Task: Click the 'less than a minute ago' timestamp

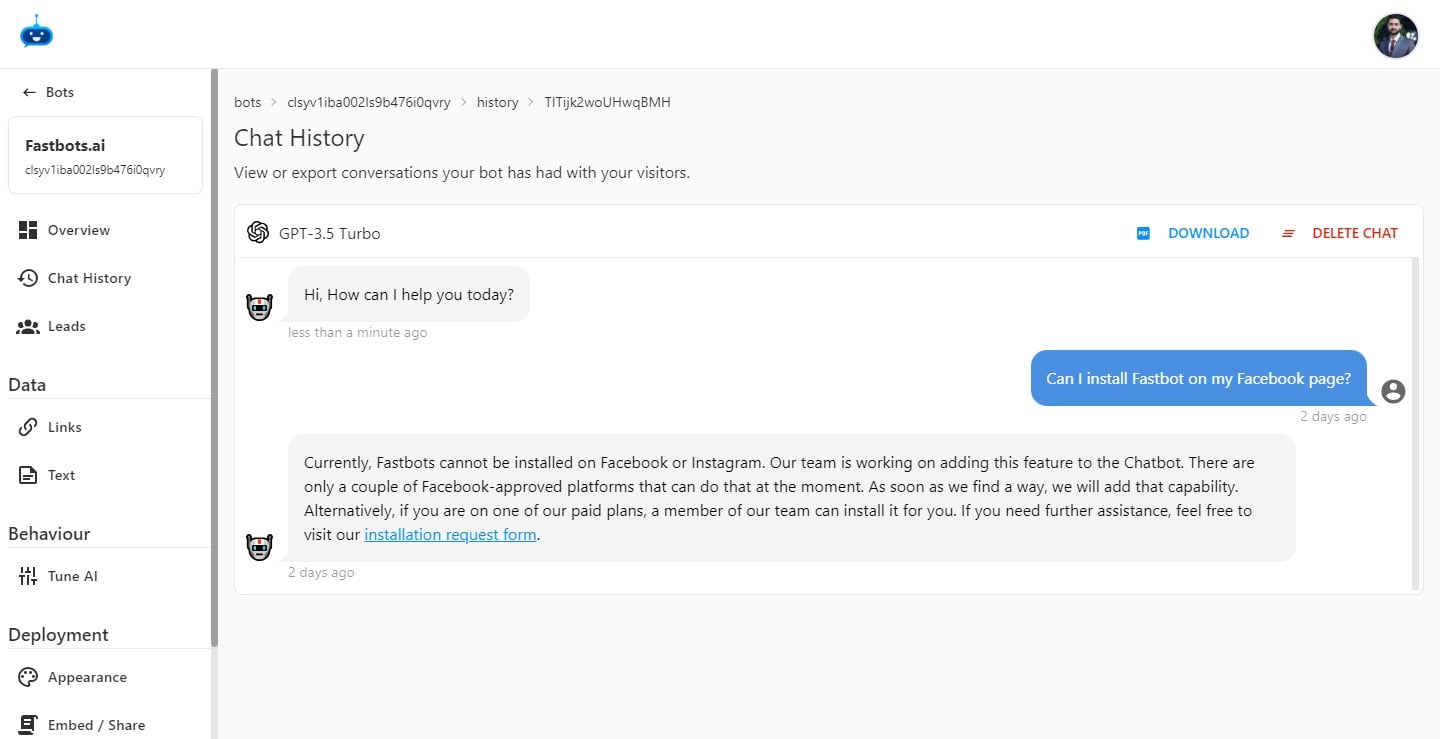Action: (x=357, y=332)
